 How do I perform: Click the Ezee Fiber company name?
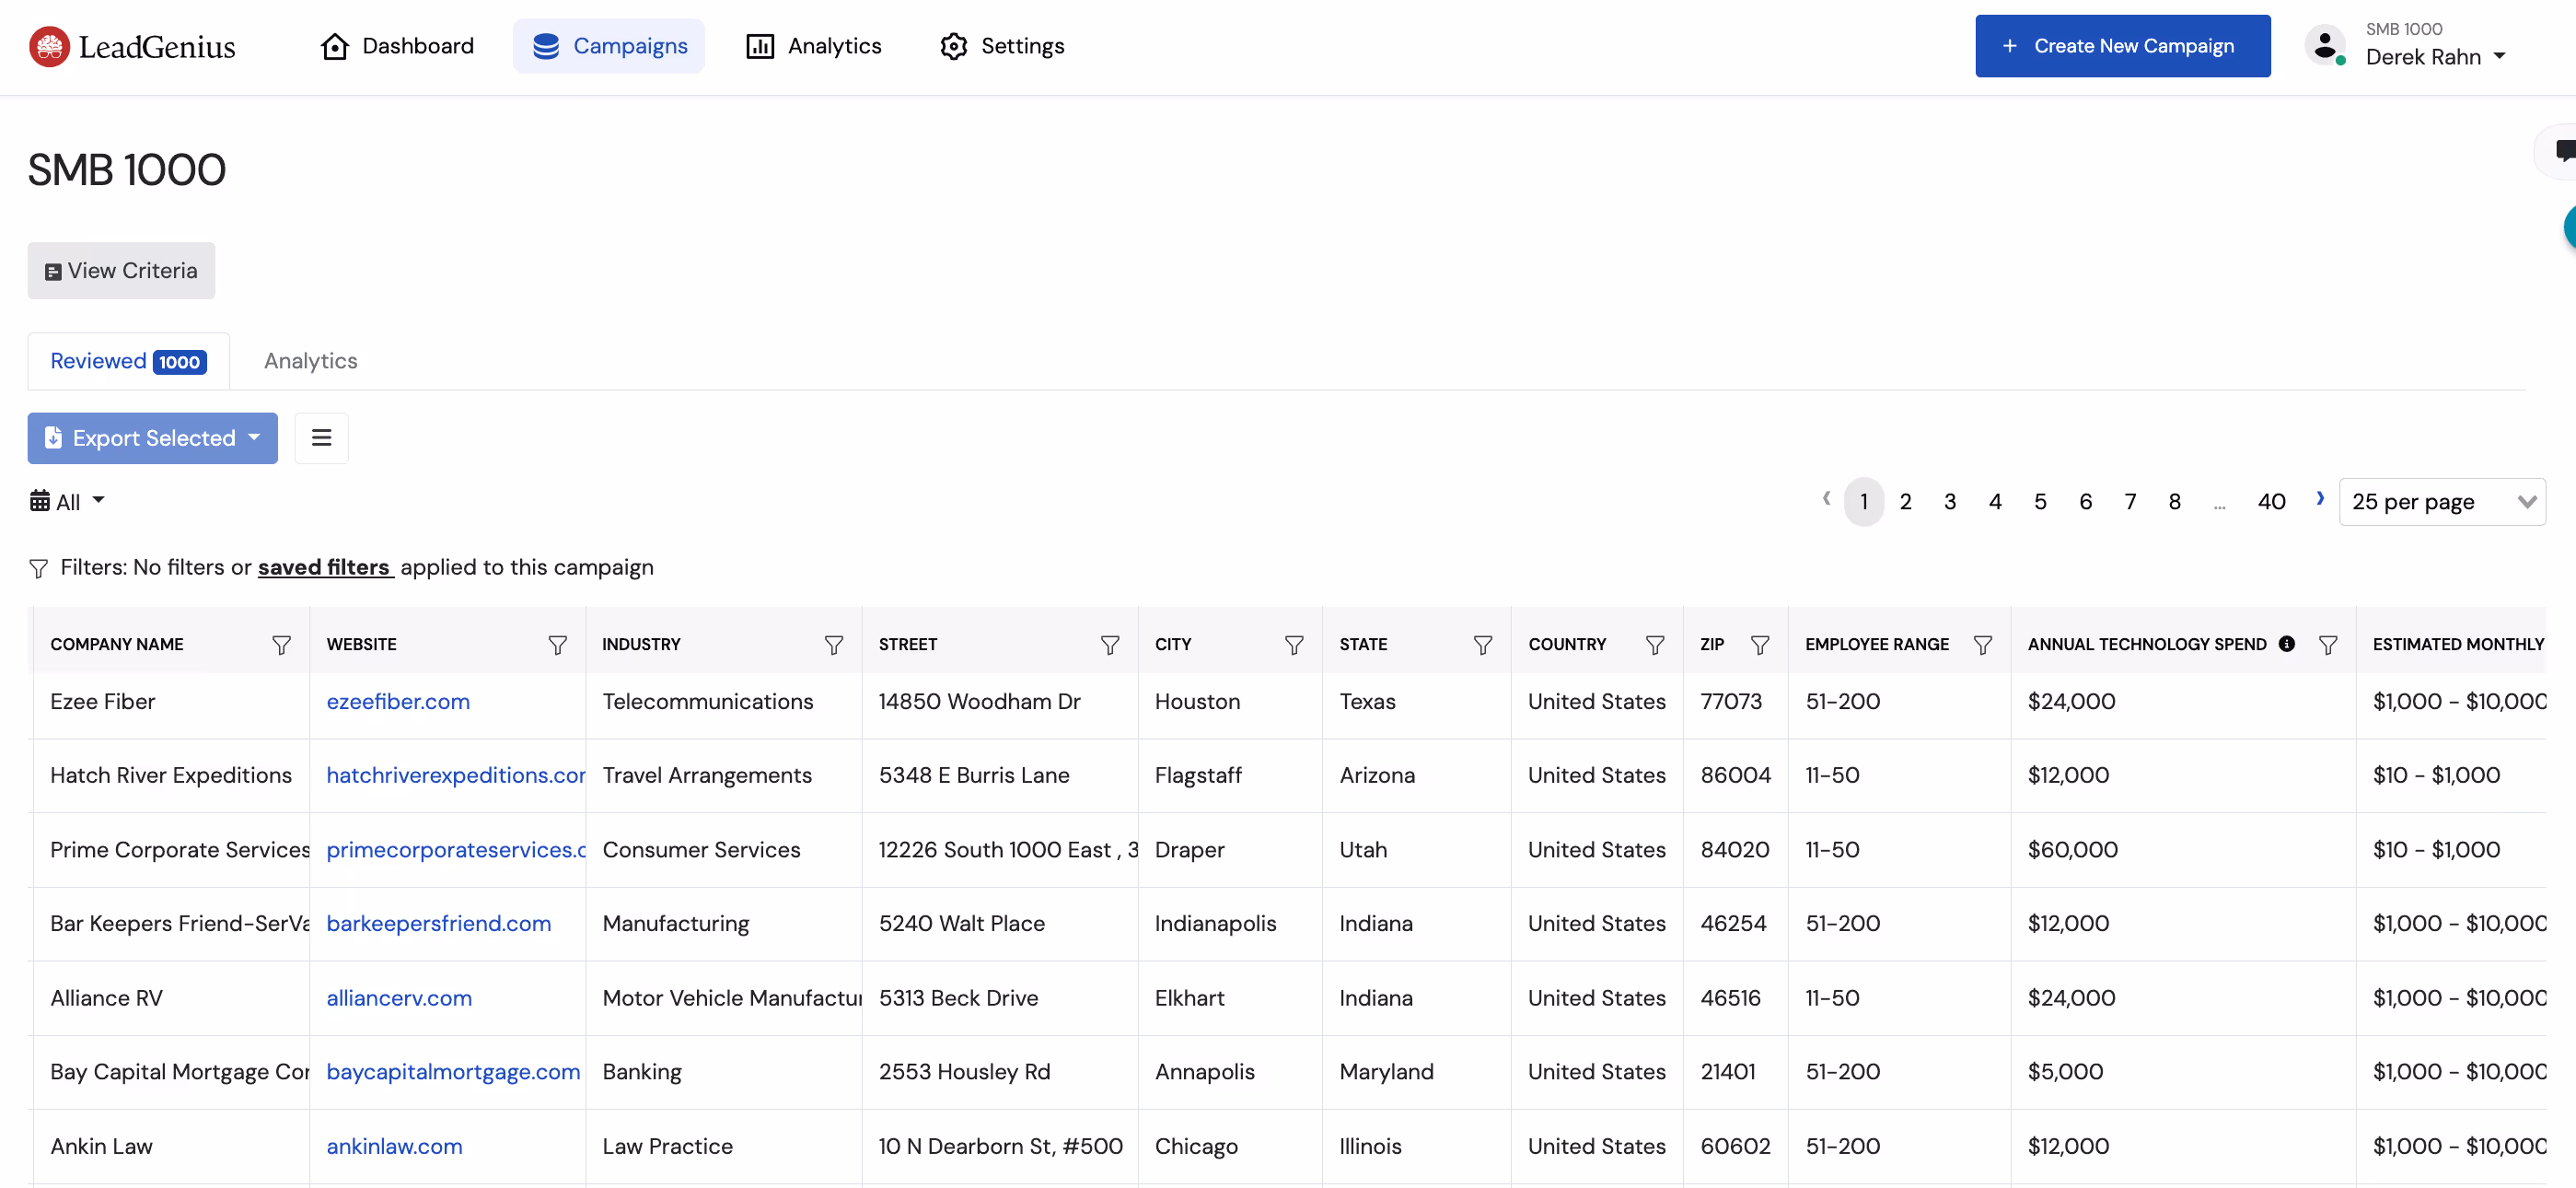coord(103,702)
